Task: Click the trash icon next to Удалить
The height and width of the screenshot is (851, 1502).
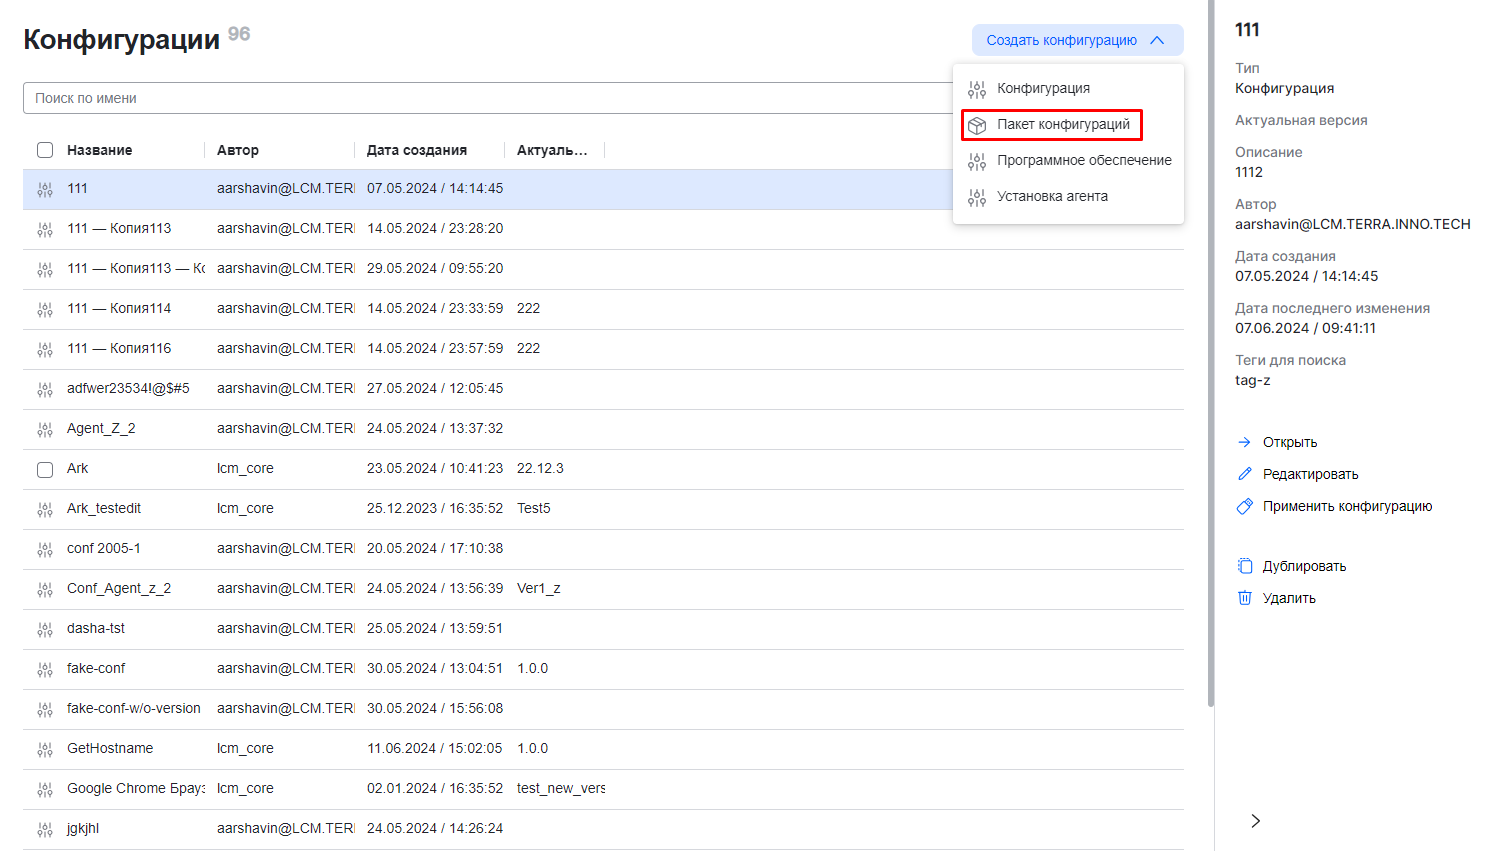Action: click(1245, 598)
